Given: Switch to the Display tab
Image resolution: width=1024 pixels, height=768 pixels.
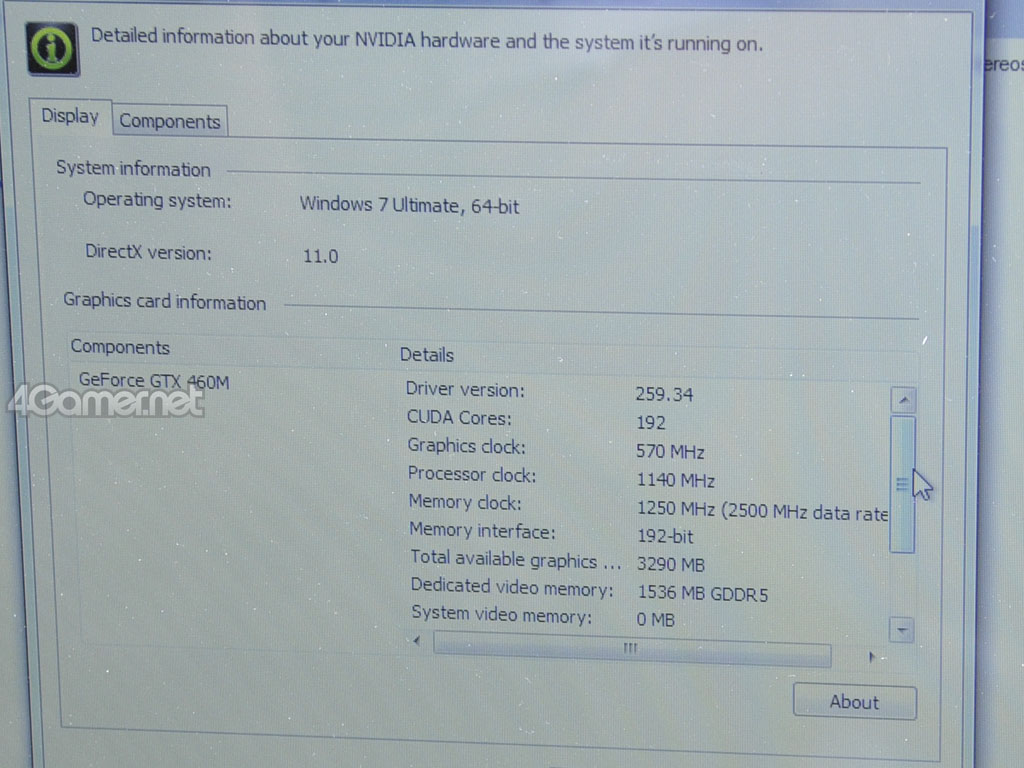Looking at the screenshot, I should tap(70, 117).
